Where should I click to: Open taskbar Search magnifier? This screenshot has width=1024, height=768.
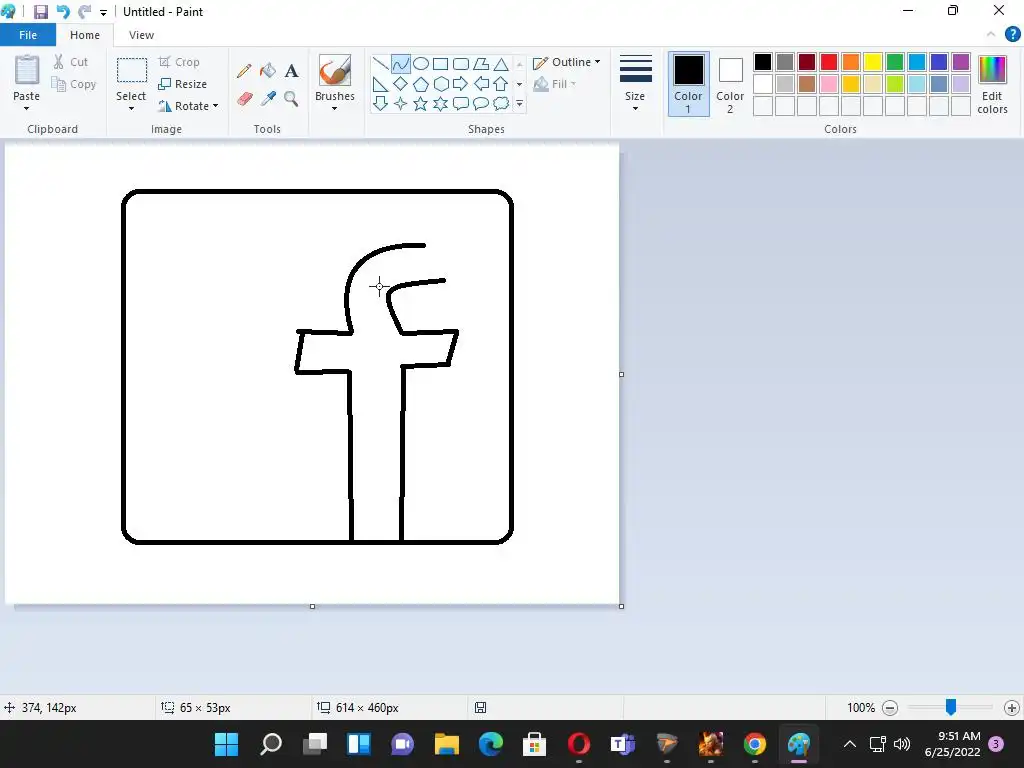[x=270, y=744]
